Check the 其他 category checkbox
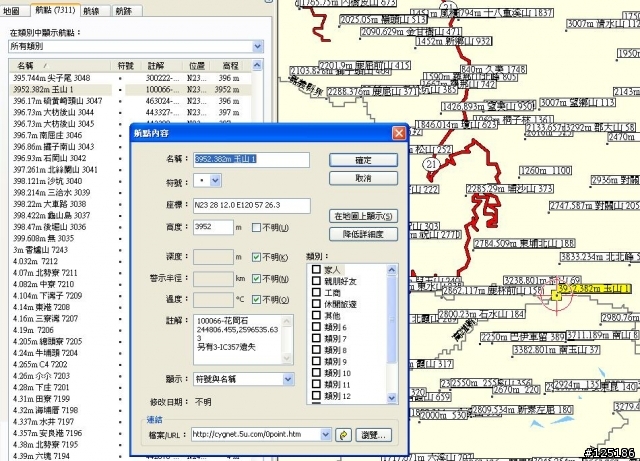Viewport: 640px width, 461px height. pos(316,315)
